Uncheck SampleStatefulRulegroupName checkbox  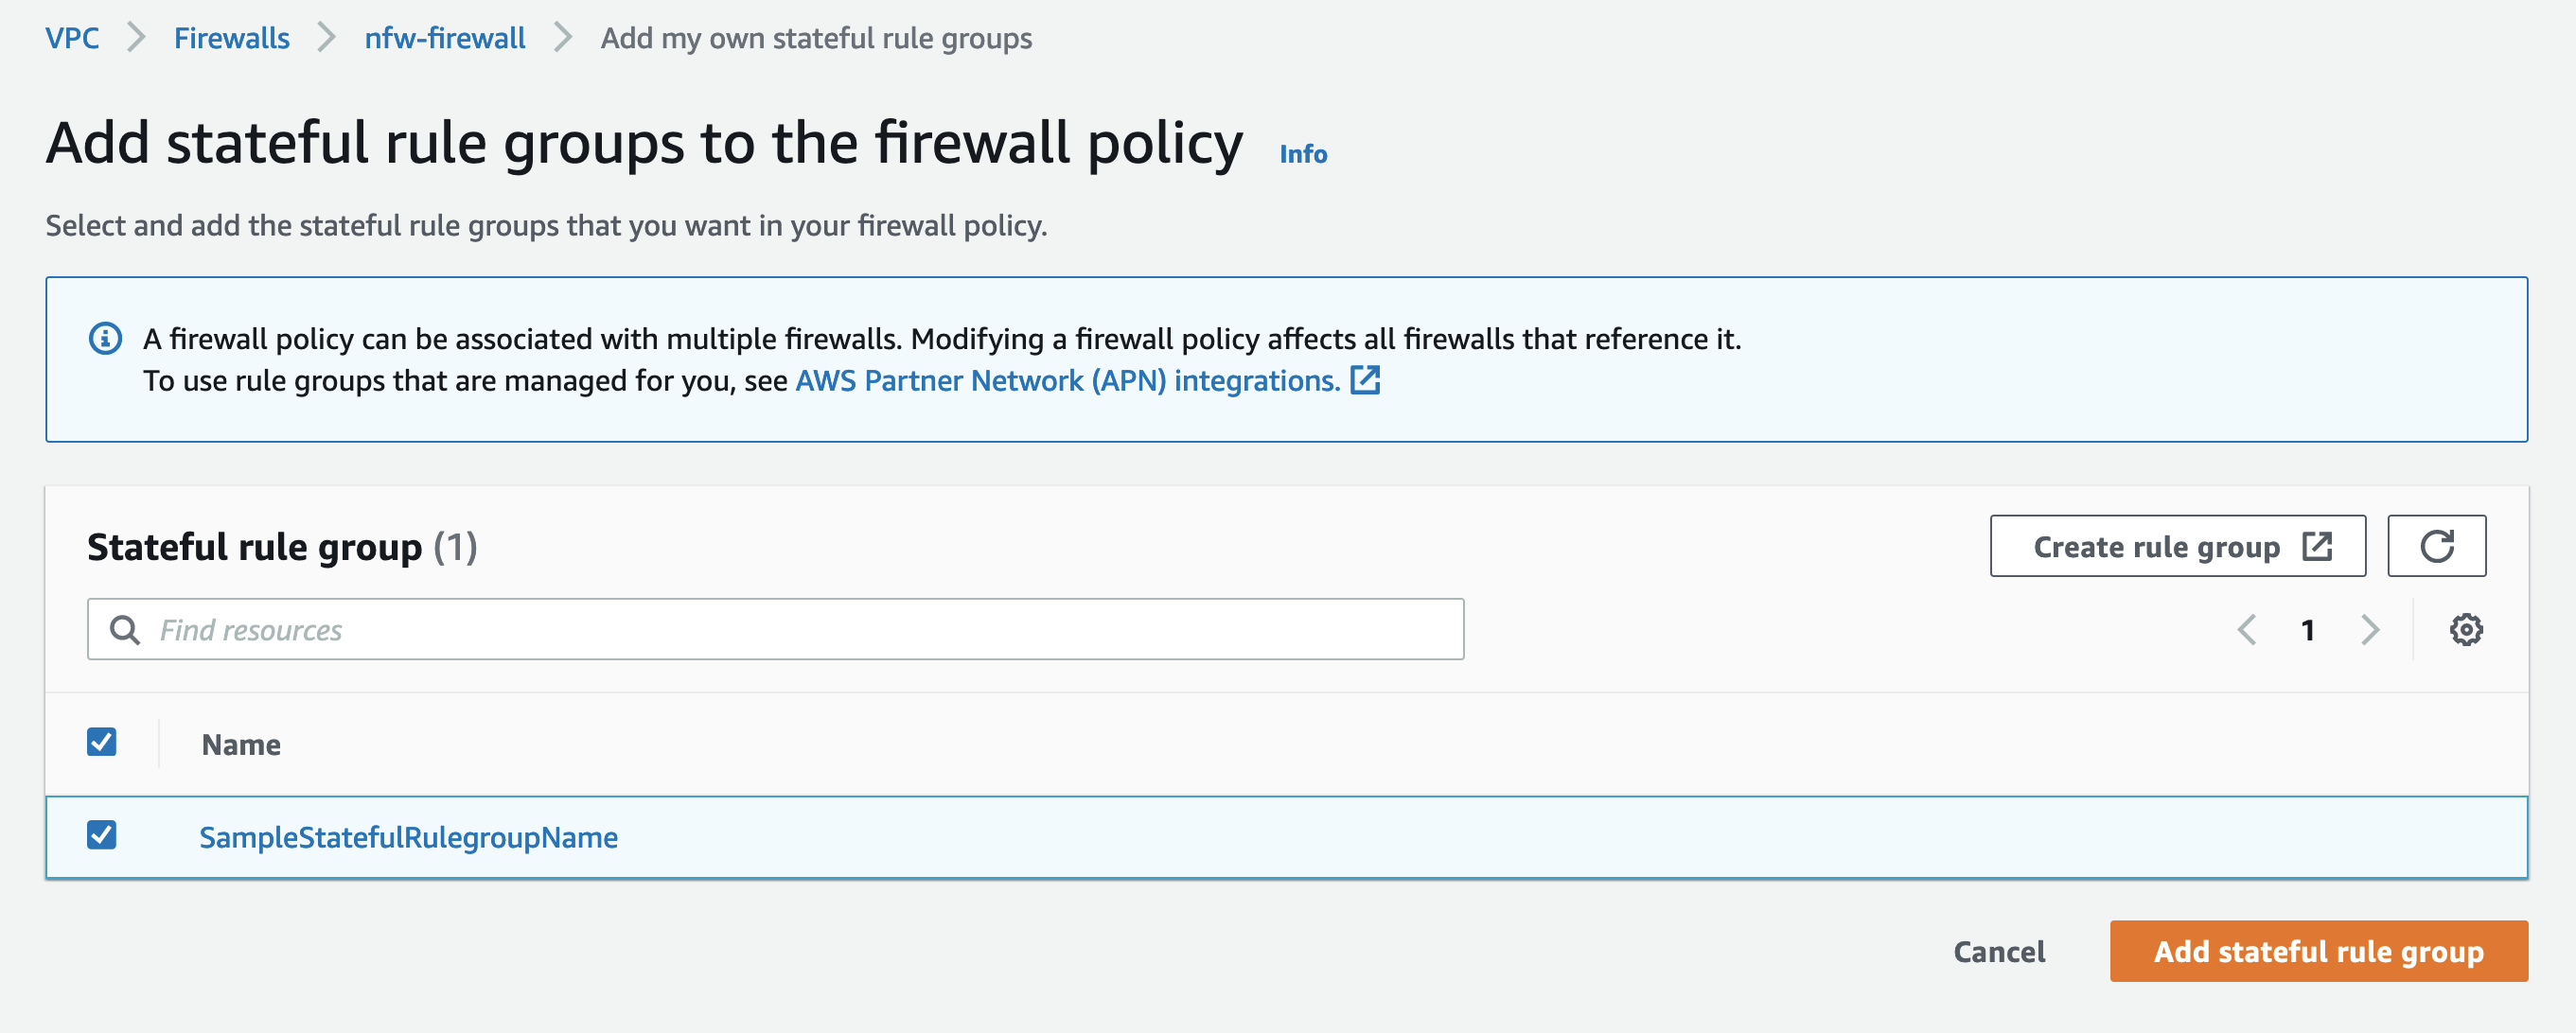tap(102, 835)
